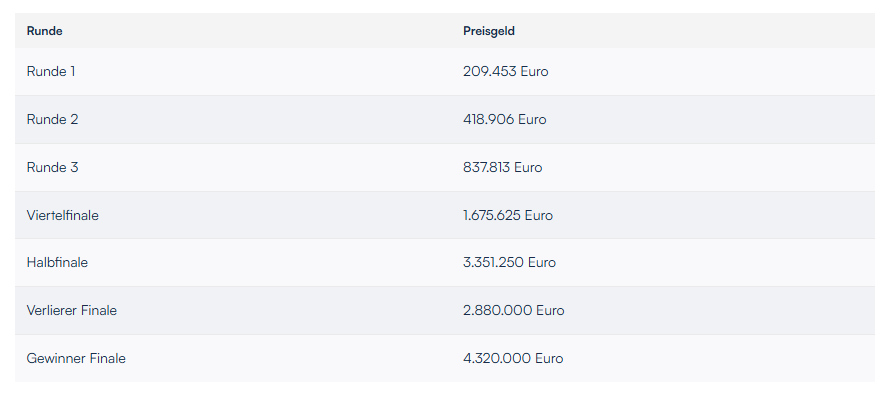883x396 pixels.
Task: Click the 2.880.000 Euro value
Action: (514, 310)
